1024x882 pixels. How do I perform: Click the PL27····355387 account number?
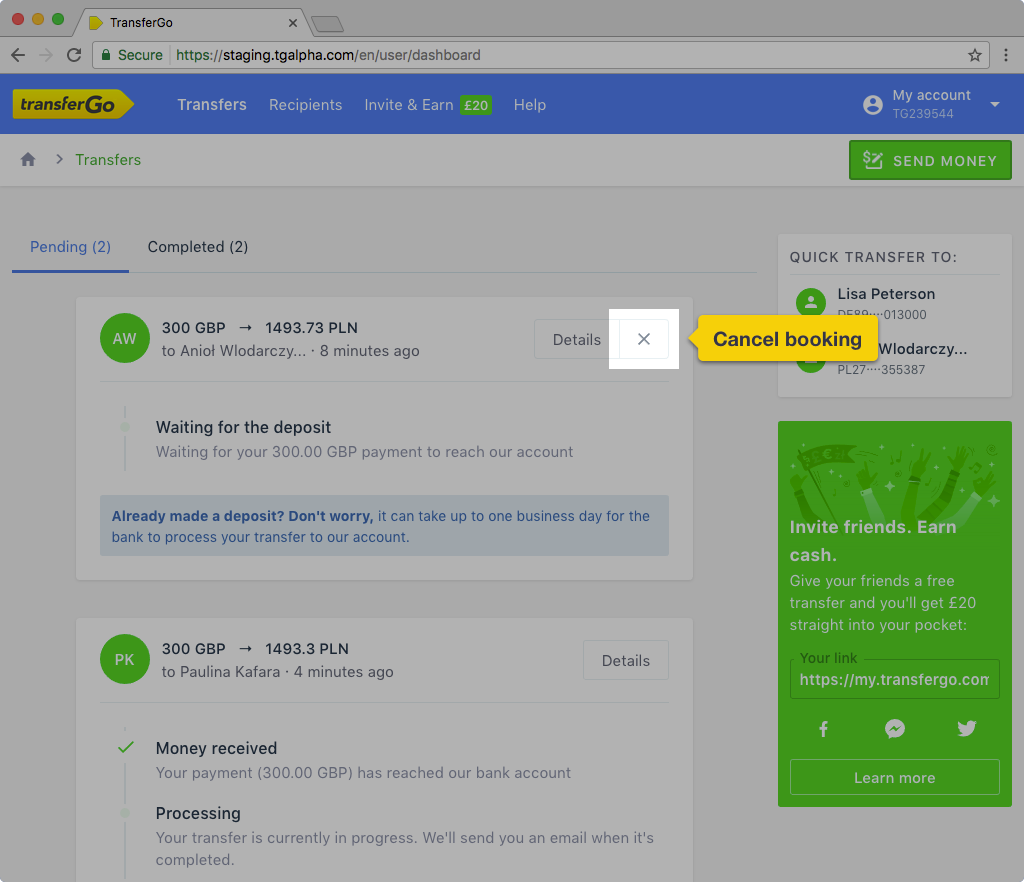pyautogui.click(x=881, y=370)
